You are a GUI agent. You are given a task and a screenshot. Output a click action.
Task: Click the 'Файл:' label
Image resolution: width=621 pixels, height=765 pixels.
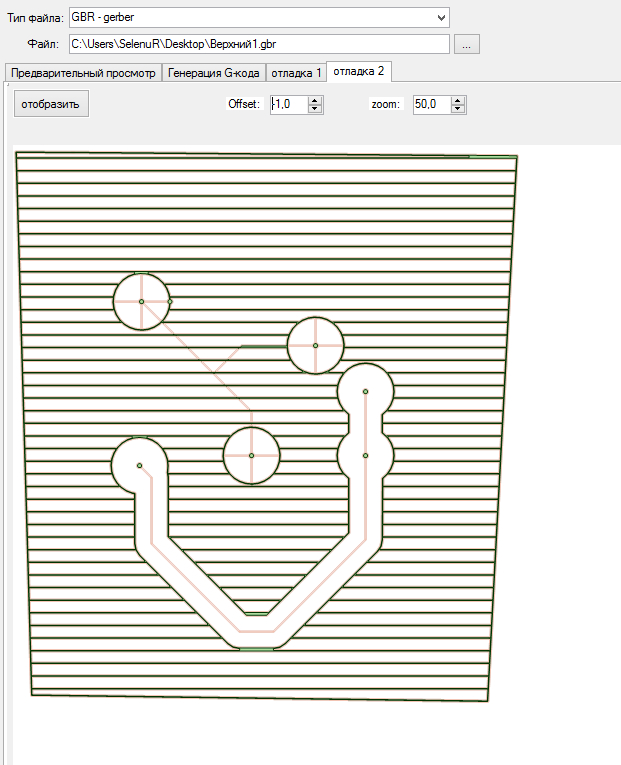click(x=43, y=44)
